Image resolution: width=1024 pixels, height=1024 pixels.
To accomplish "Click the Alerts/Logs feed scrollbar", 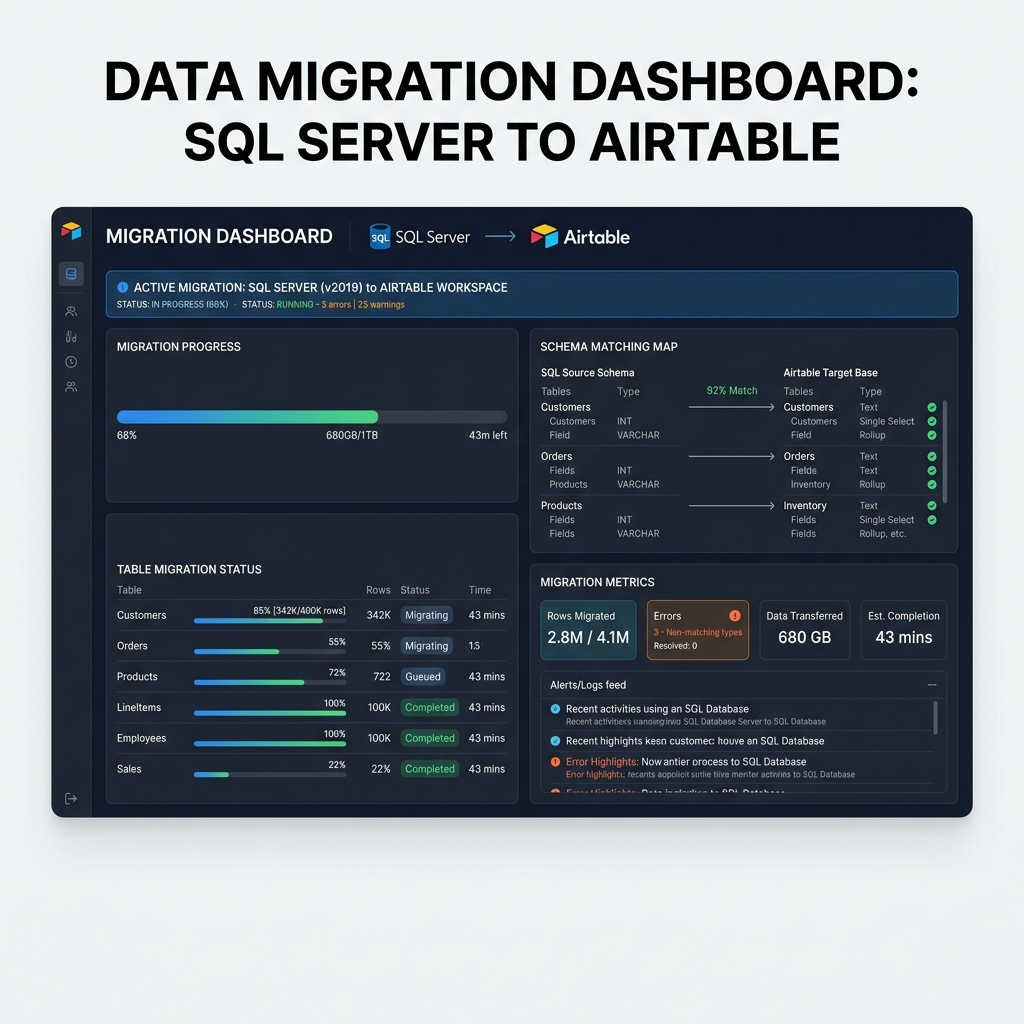I will pyautogui.click(x=936, y=718).
